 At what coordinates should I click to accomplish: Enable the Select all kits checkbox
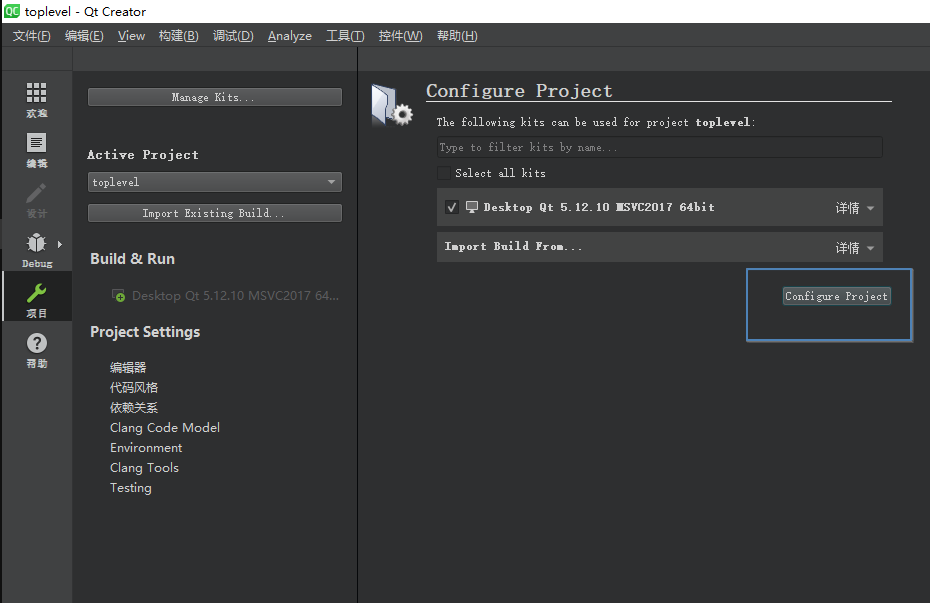(x=444, y=173)
